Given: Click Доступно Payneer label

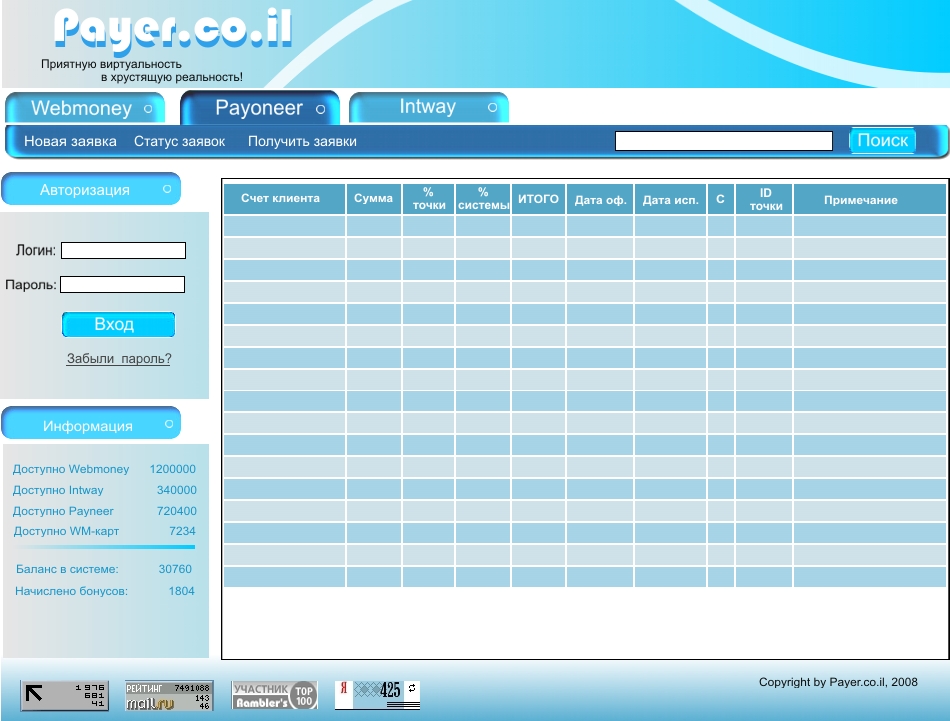Looking at the screenshot, I should click(63, 511).
